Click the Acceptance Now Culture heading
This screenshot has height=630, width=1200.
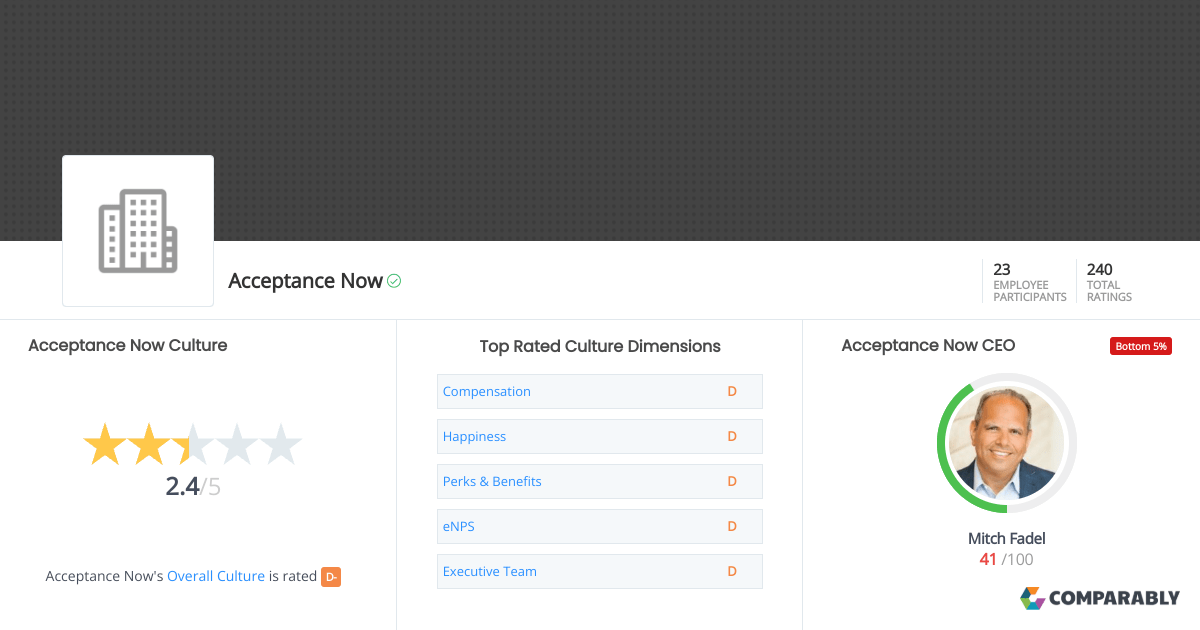point(128,346)
